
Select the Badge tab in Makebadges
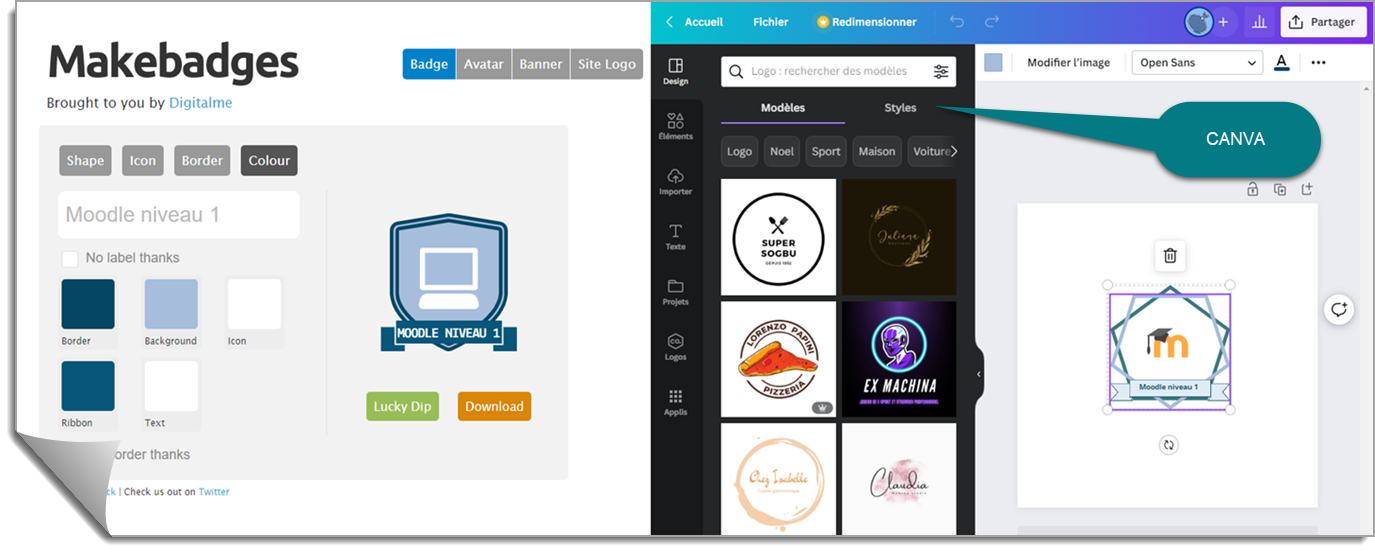(429, 64)
